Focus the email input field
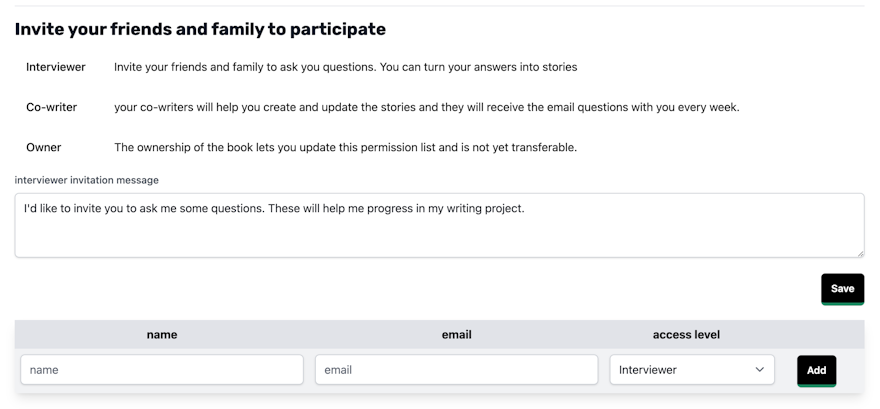The width and height of the screenshot is (880, 409). point(456,370)
